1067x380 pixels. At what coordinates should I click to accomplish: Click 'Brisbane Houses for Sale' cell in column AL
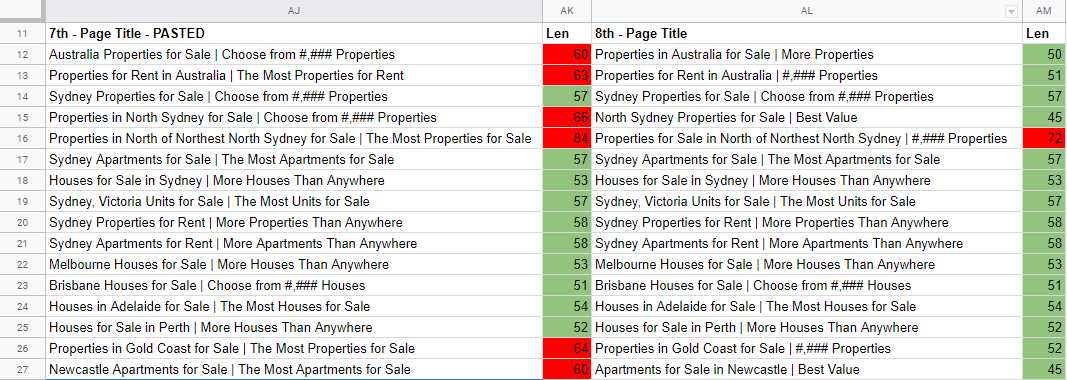pyautogui.click(x=807, y=285)
